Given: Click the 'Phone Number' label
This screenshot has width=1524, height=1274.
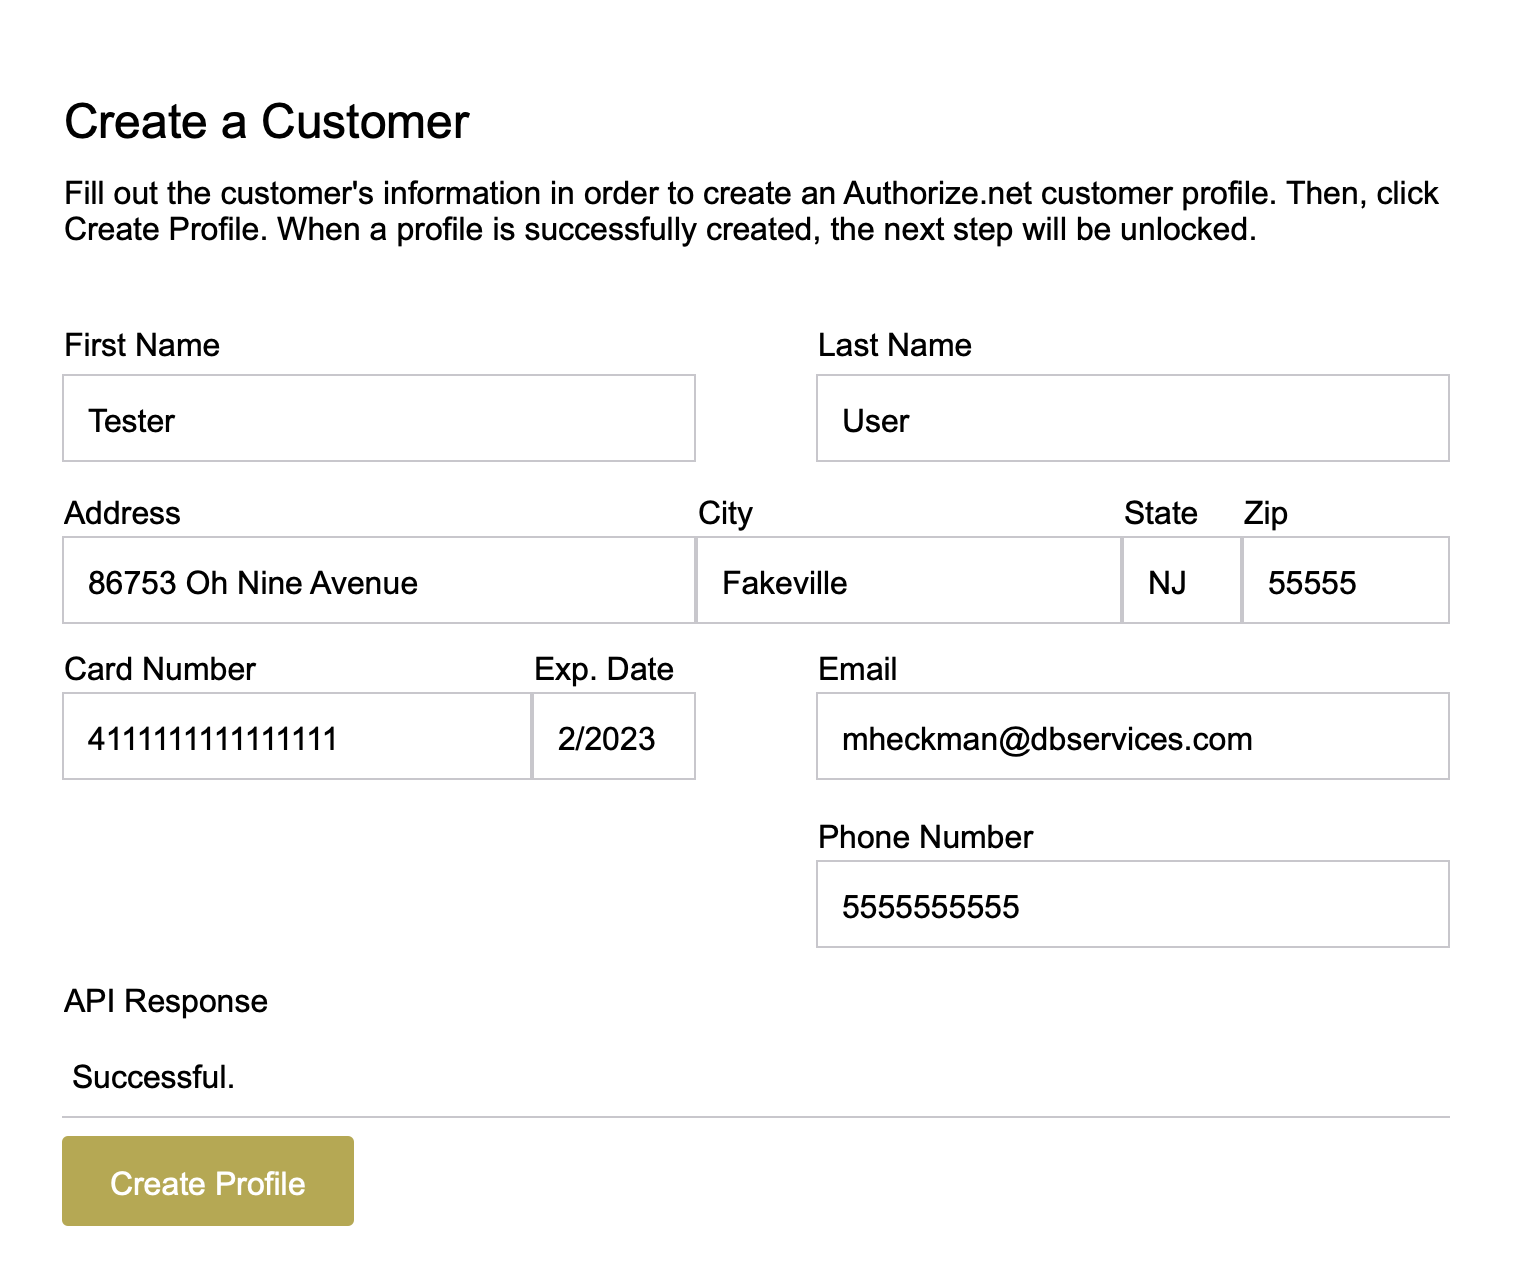Looking at the screenshot, I should click(925, 837).
